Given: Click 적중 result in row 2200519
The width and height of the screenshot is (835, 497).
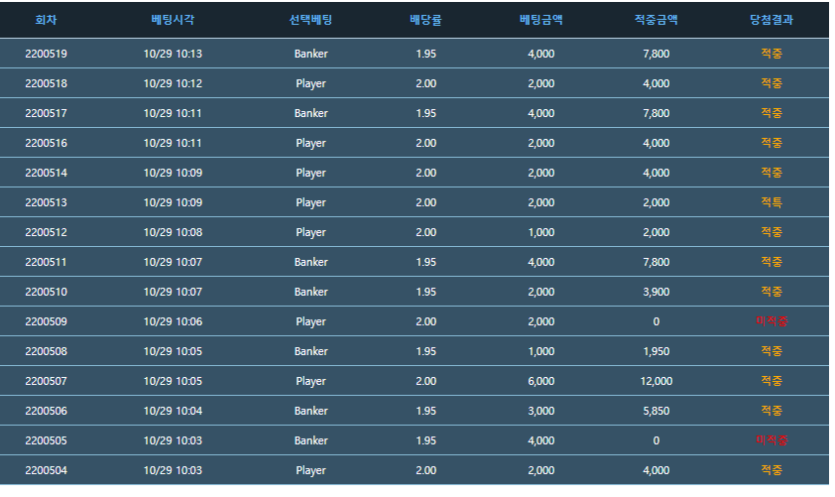Looking at the screenshot, I should pyautogui.click(x=772, y=54).
